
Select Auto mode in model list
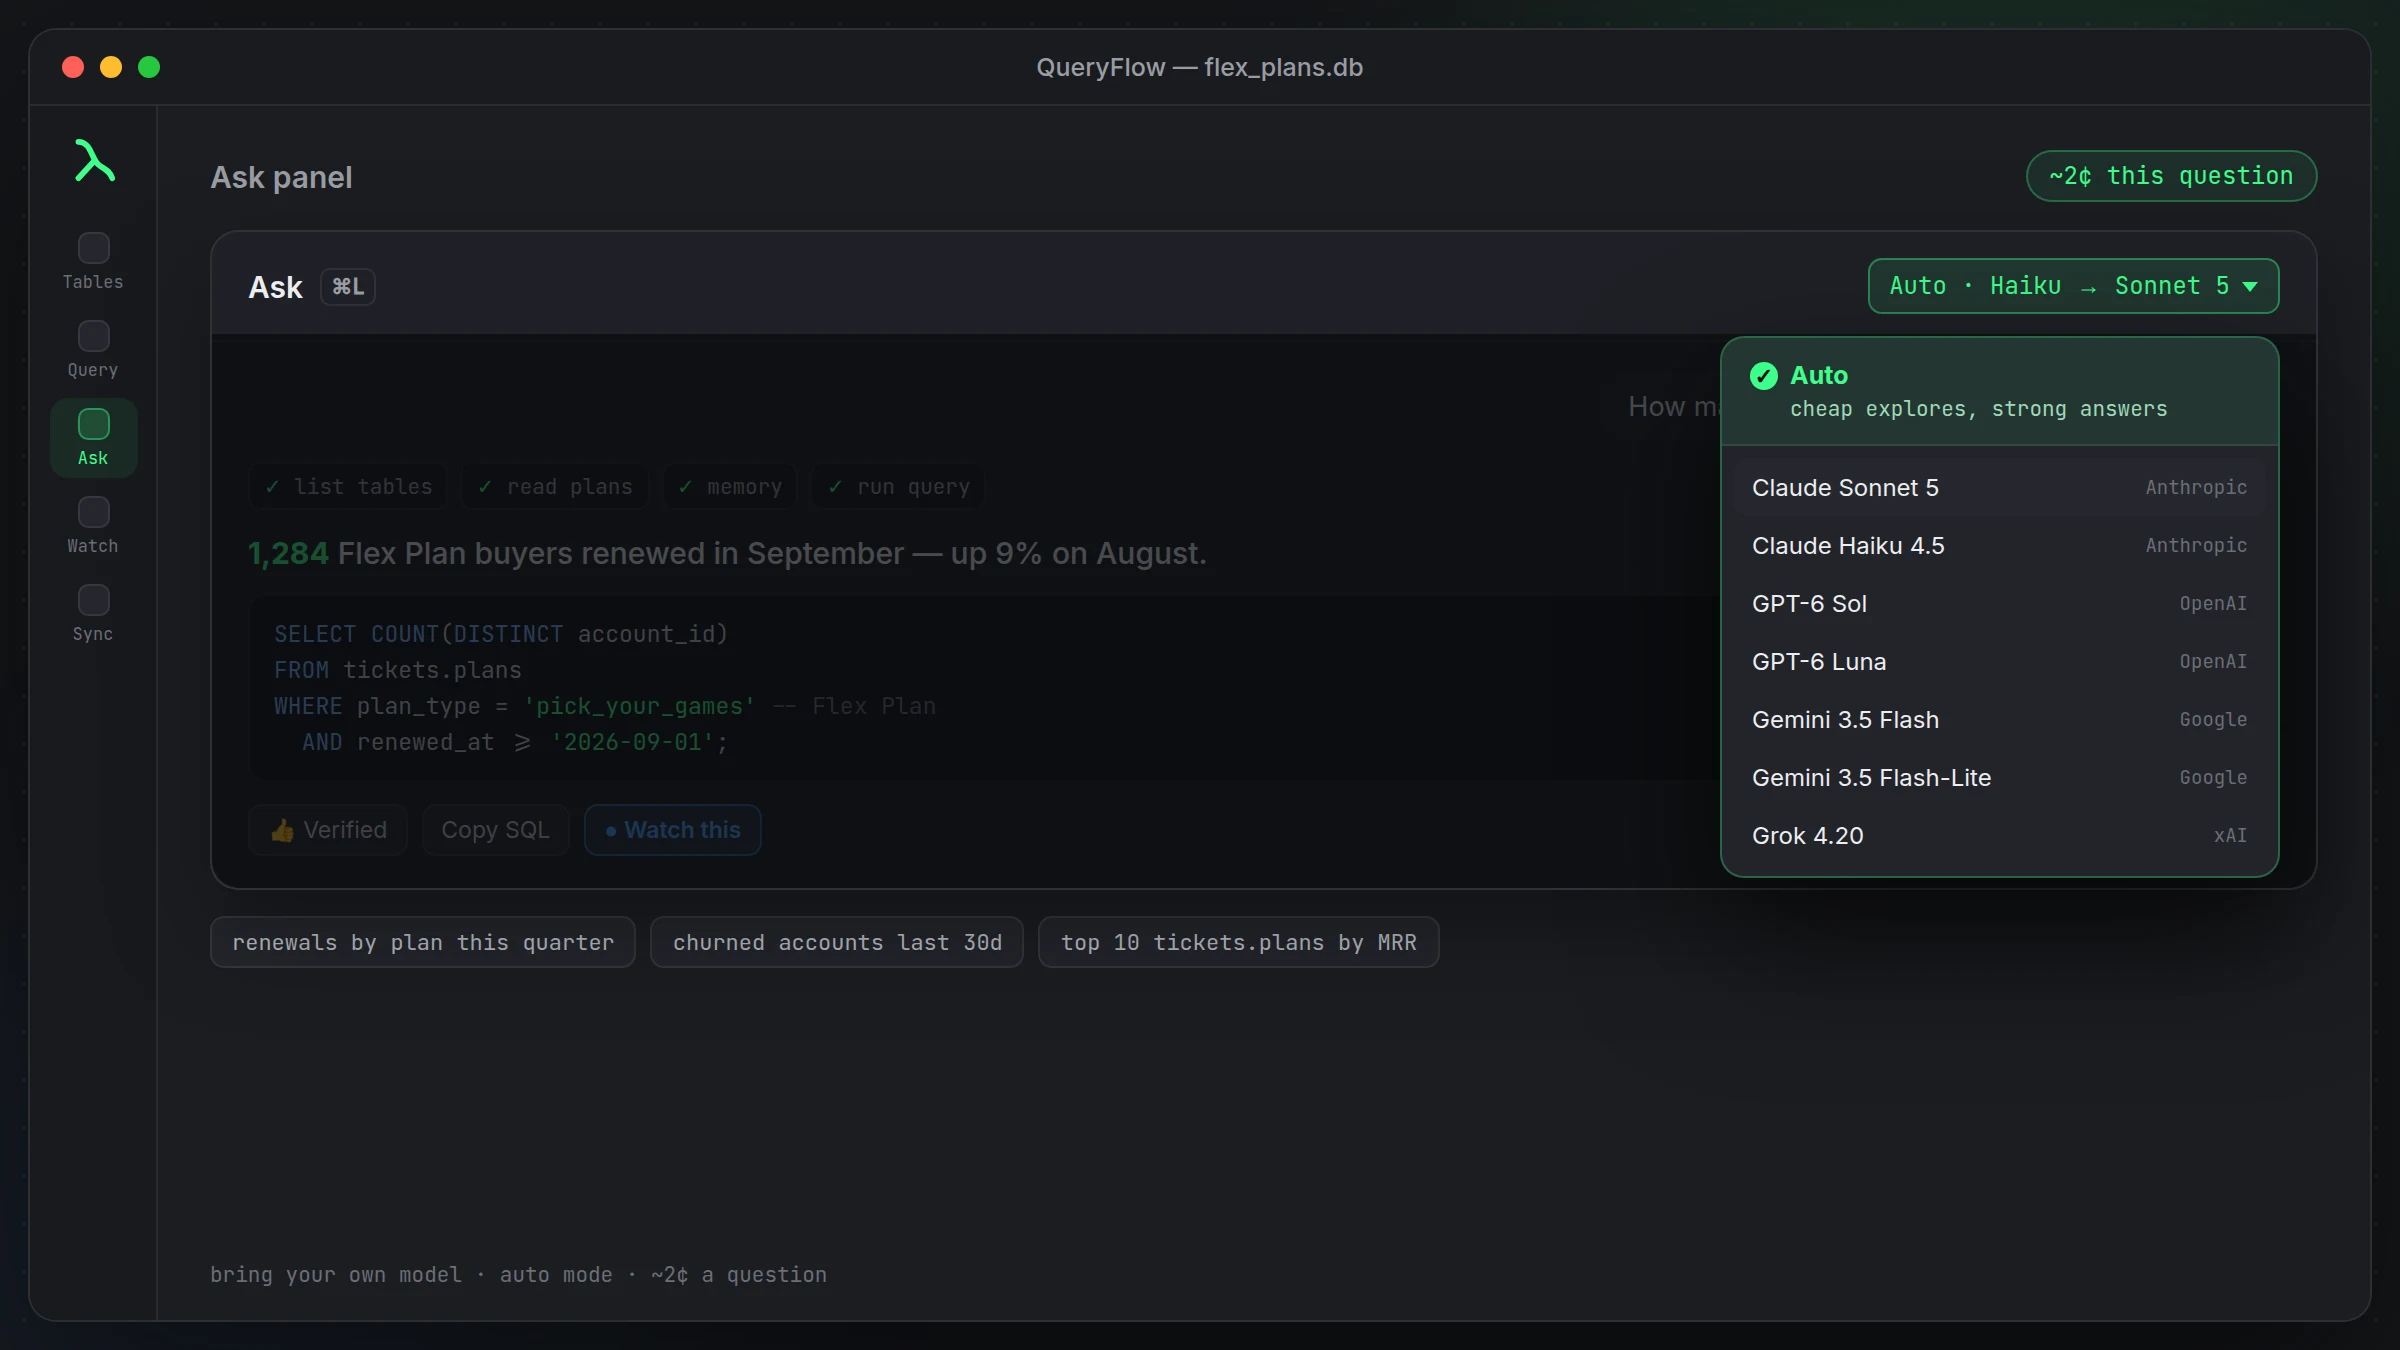[1999, 391]
